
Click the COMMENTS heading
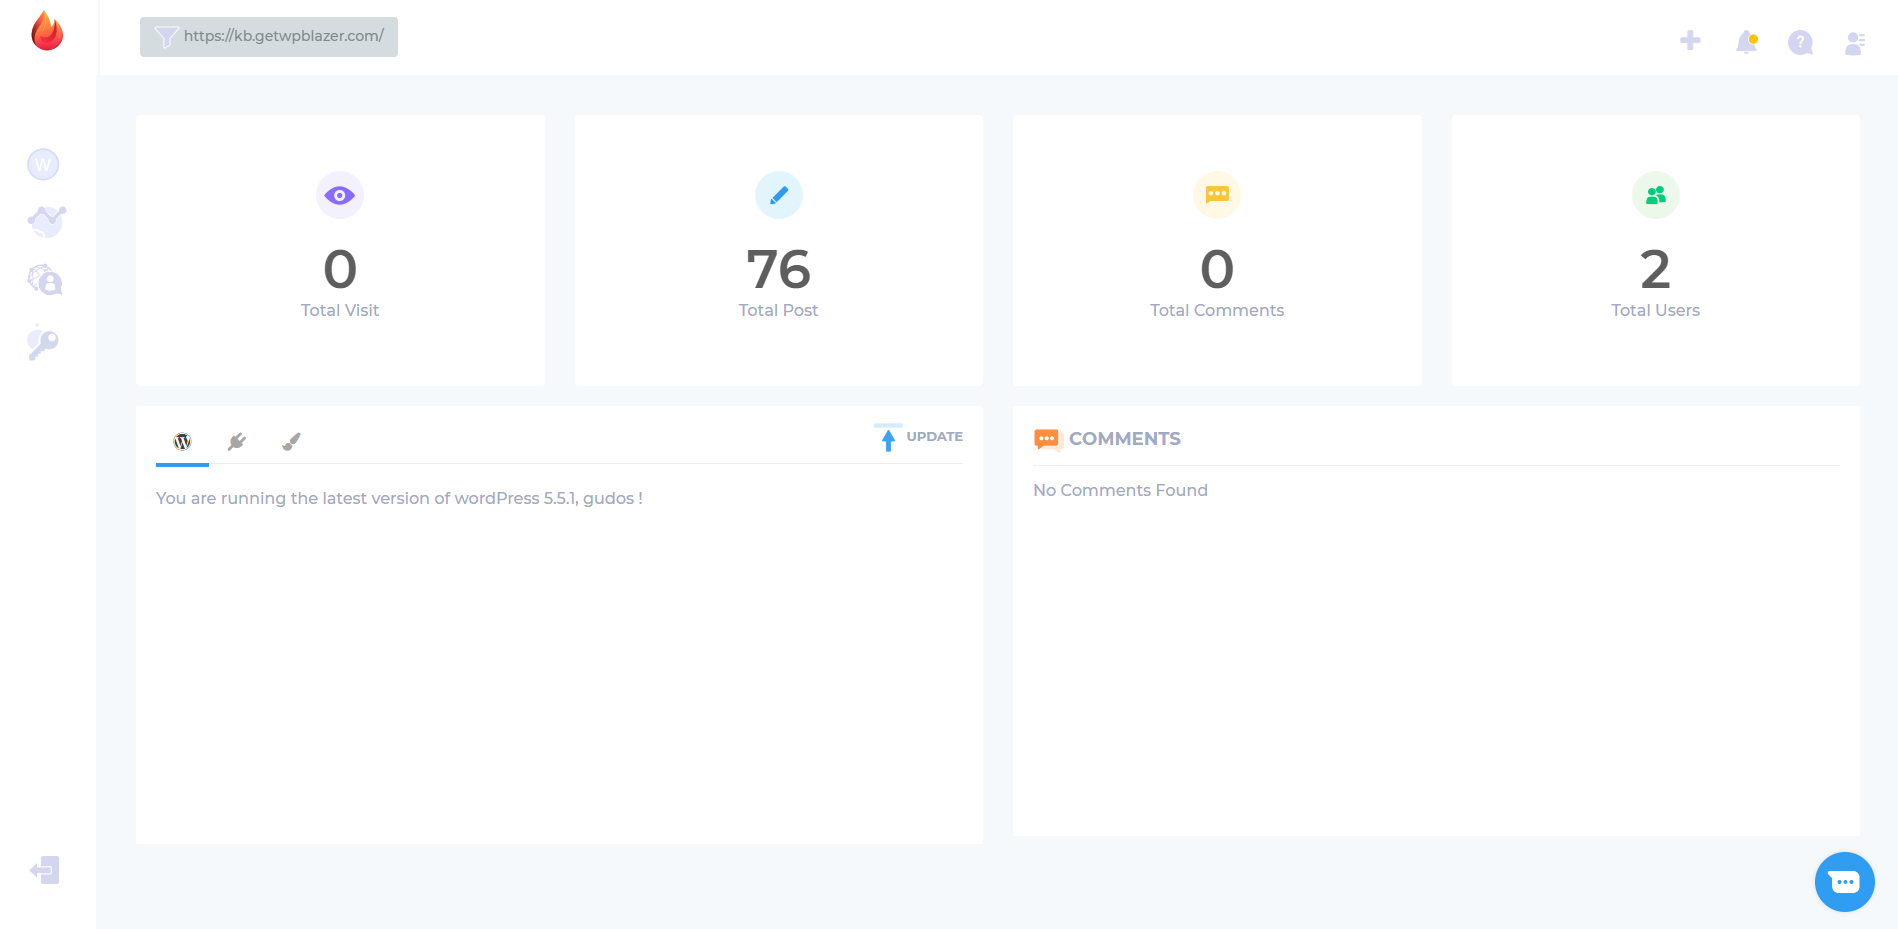(x=1125, y=439)
